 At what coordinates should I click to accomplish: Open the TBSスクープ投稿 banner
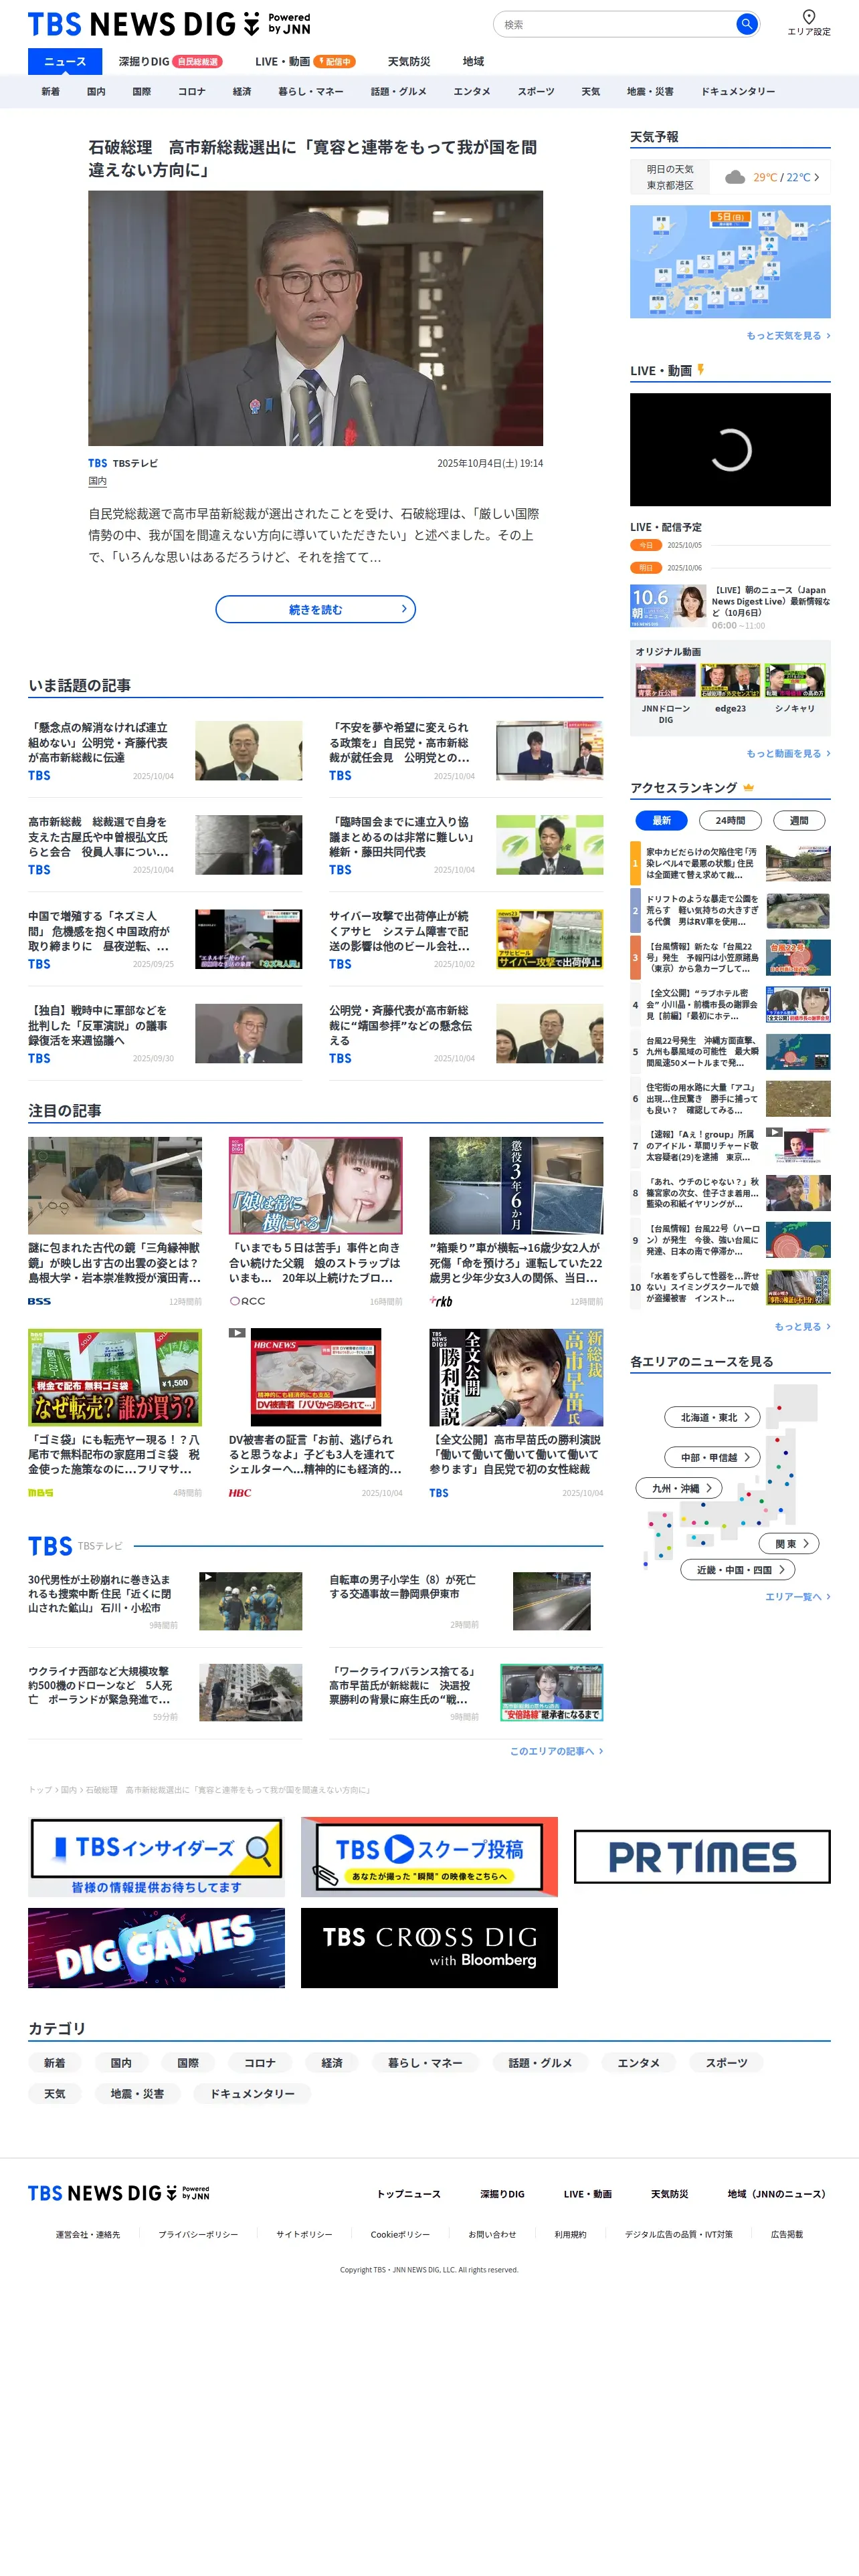(429, 1856)
